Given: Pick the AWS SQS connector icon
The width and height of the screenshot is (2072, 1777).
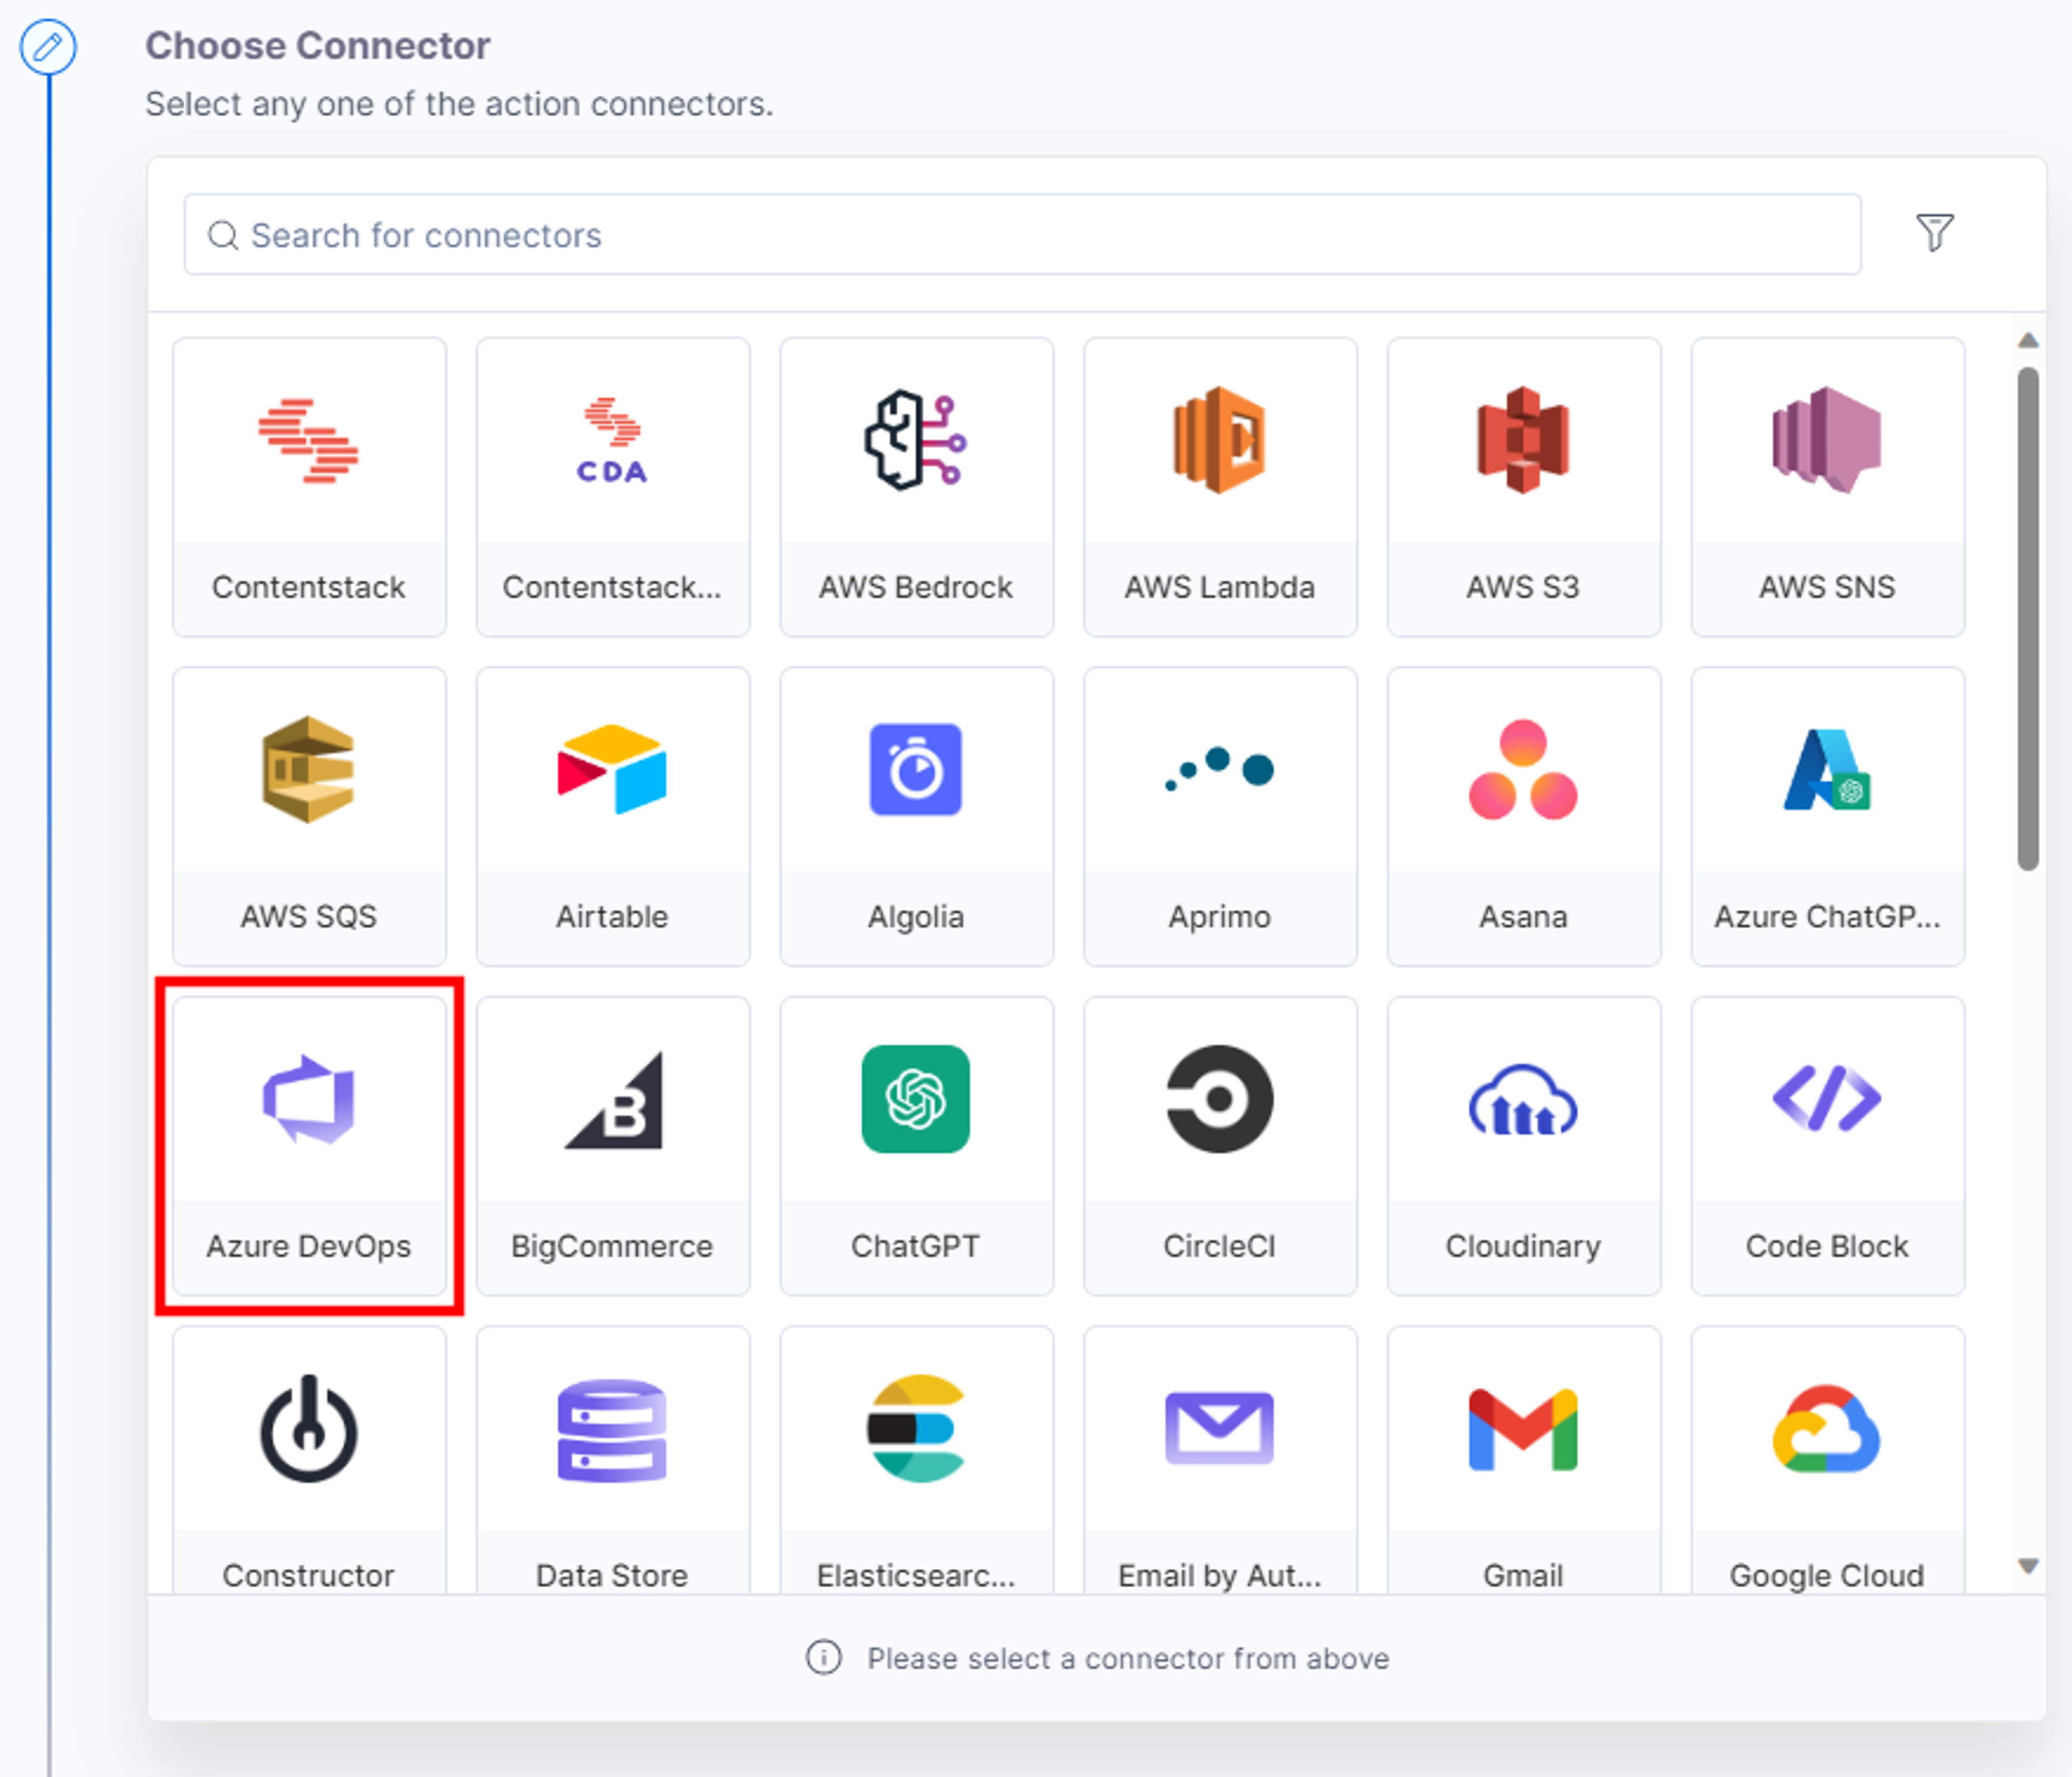Looking at the screenshot, I should coord(308,769).
